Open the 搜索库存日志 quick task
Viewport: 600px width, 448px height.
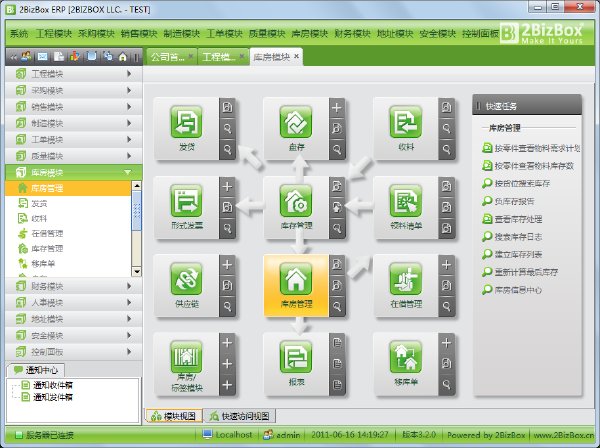click(x=512, y=237)
